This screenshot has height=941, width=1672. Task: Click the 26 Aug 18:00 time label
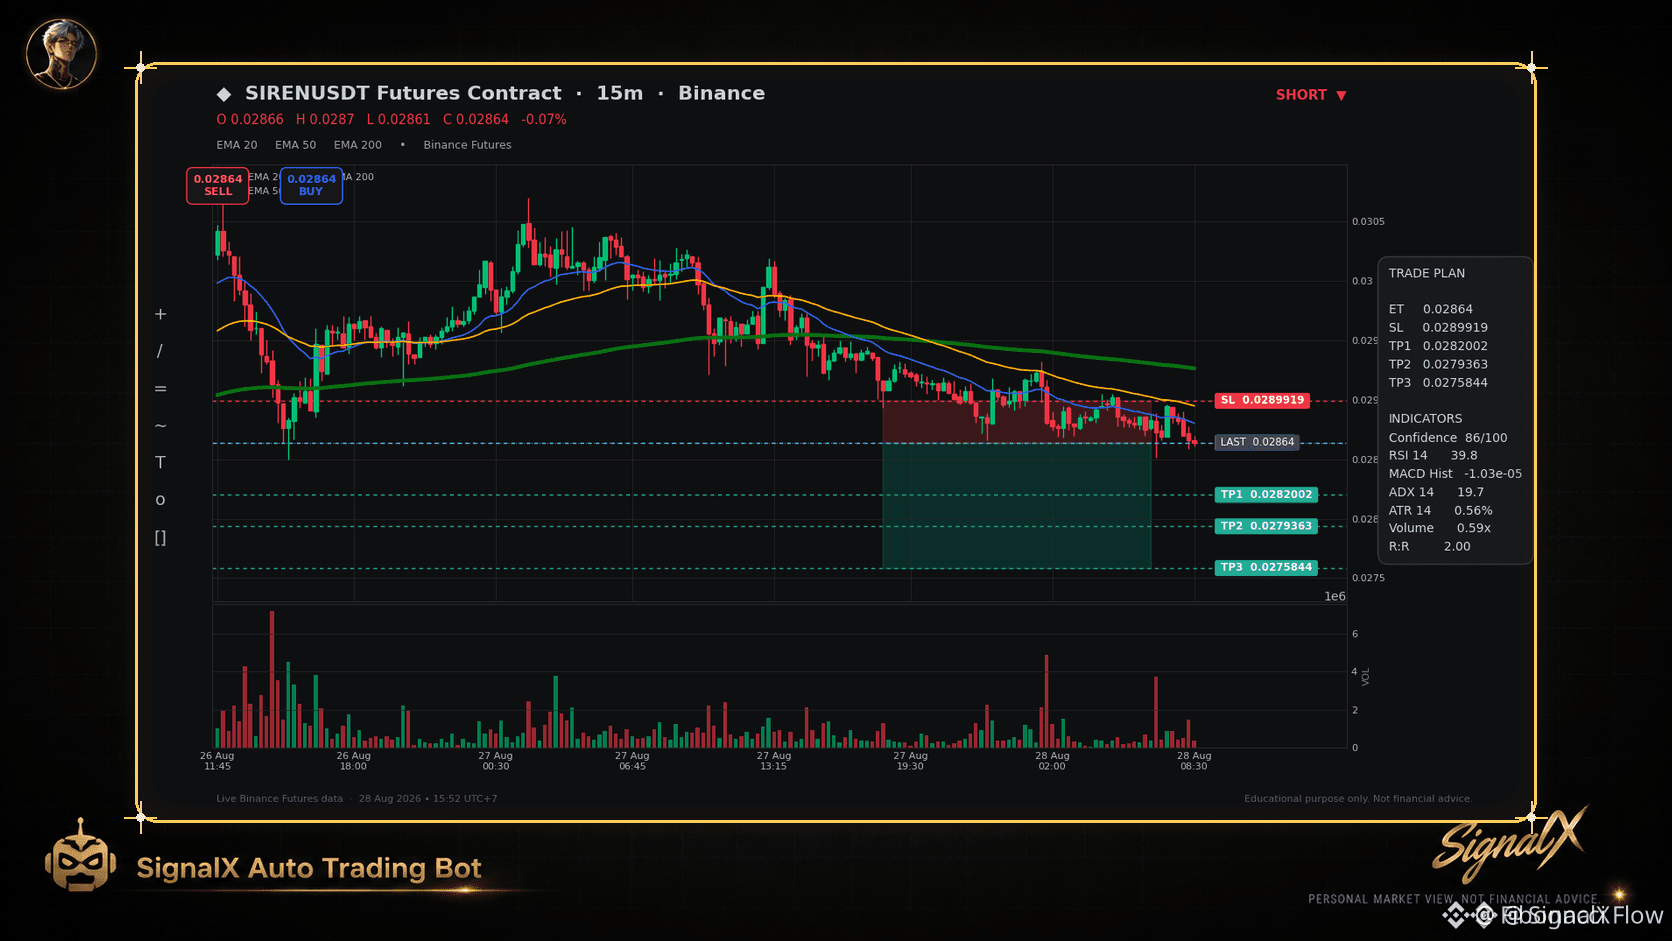point(353,761)
